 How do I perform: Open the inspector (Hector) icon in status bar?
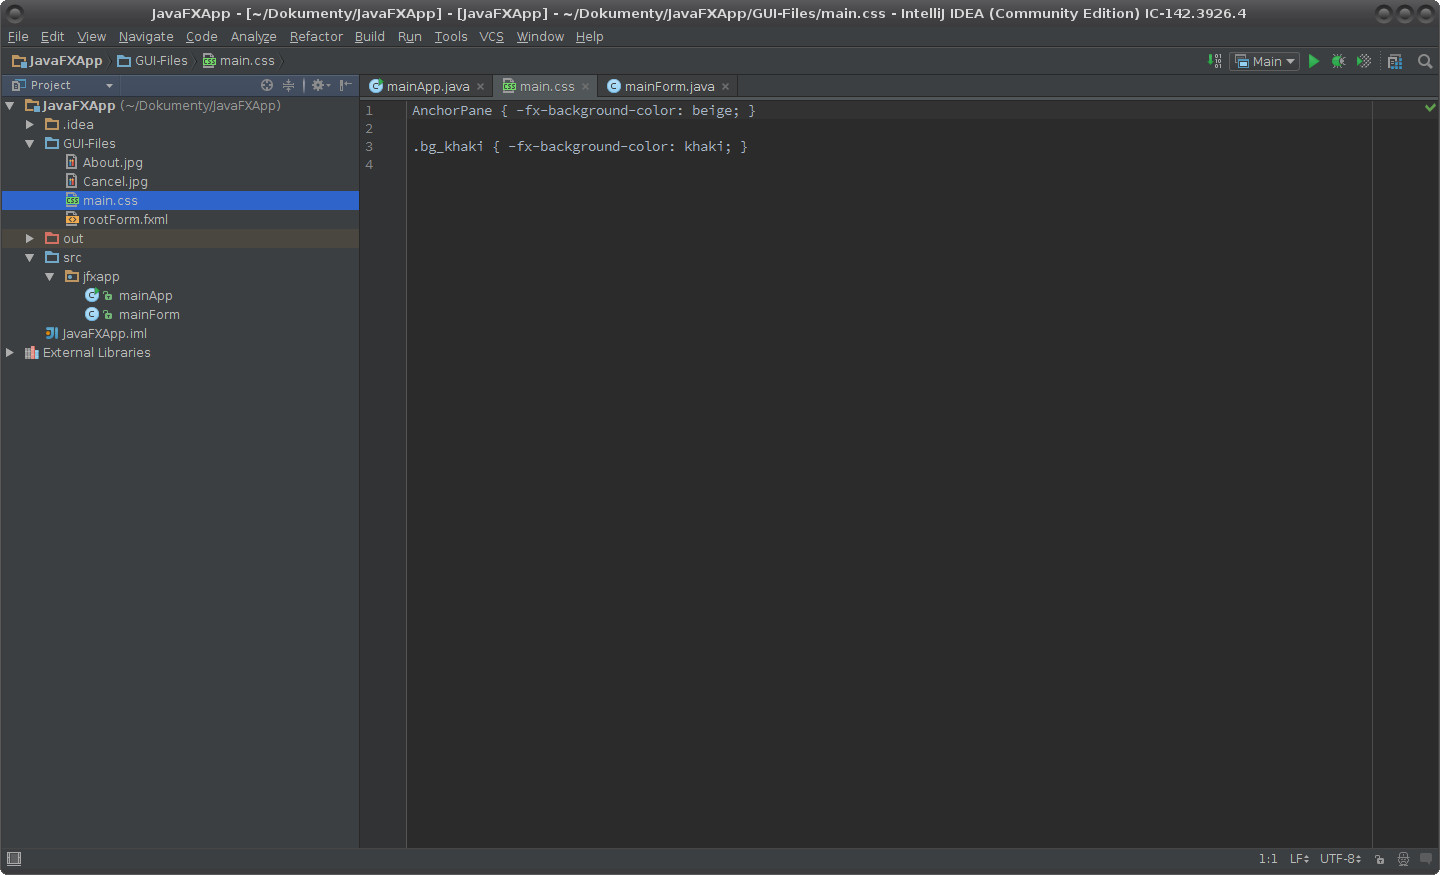(x=1403, y=859)
